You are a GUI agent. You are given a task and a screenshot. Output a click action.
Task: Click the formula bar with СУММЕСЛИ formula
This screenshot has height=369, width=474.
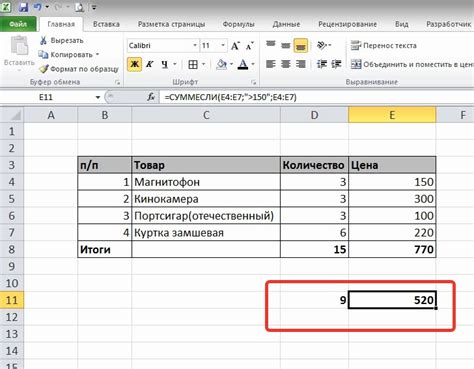pos(317,97)
